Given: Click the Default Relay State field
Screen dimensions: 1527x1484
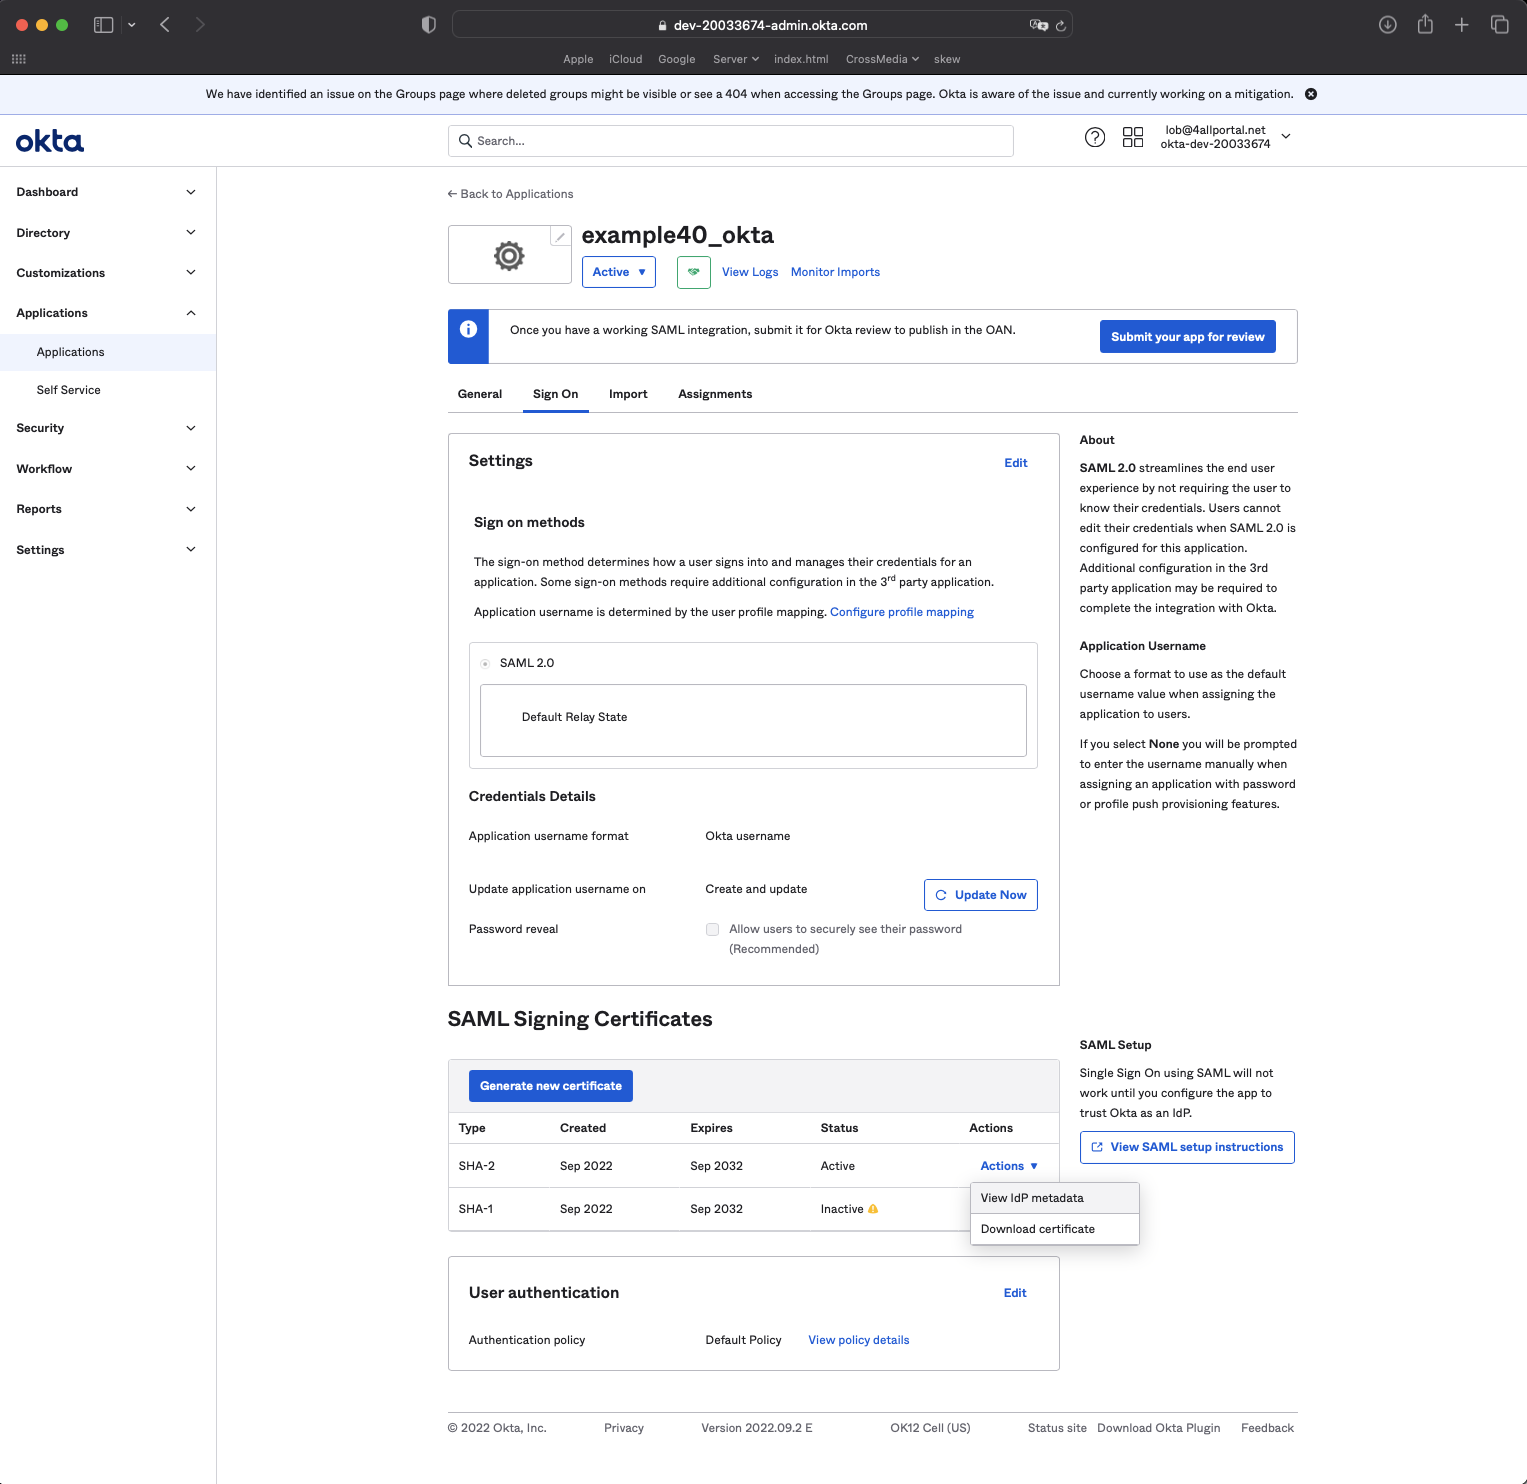Looking at the screenshot, I should tap(753, 720).
